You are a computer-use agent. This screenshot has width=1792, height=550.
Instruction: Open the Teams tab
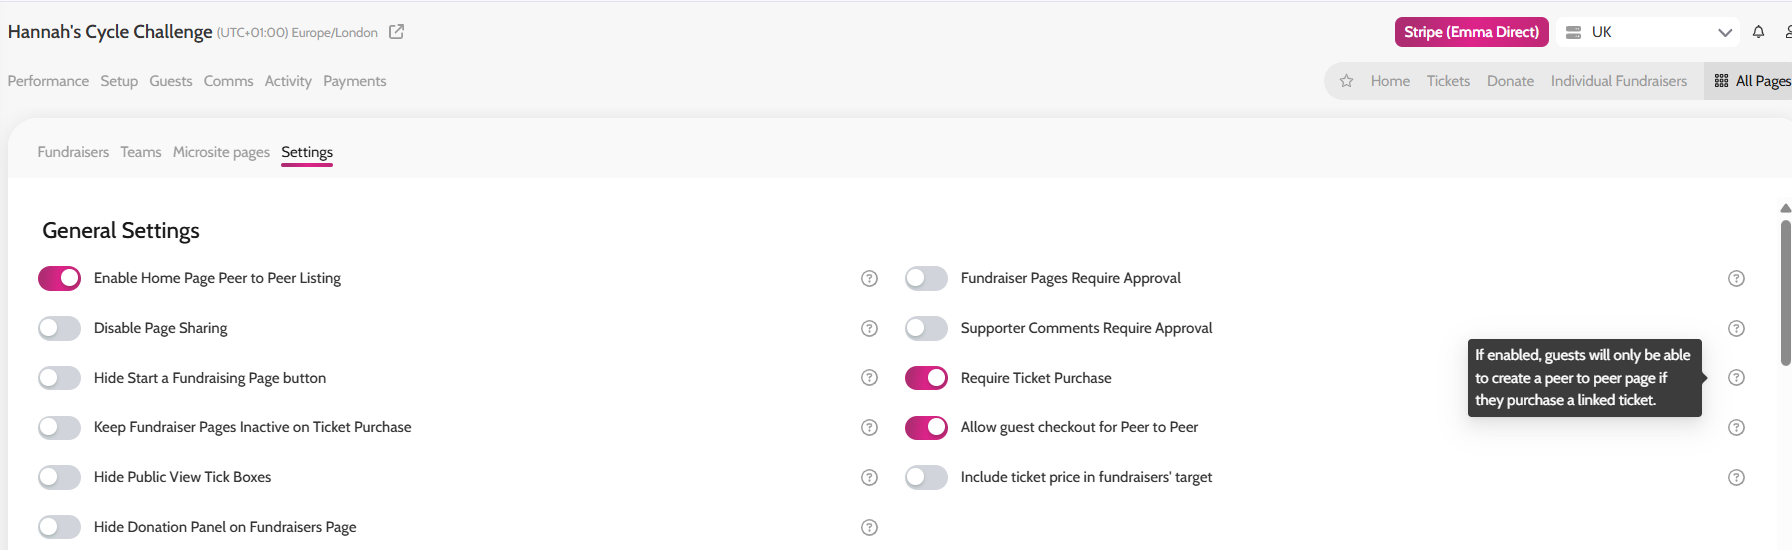coord(141,152)
